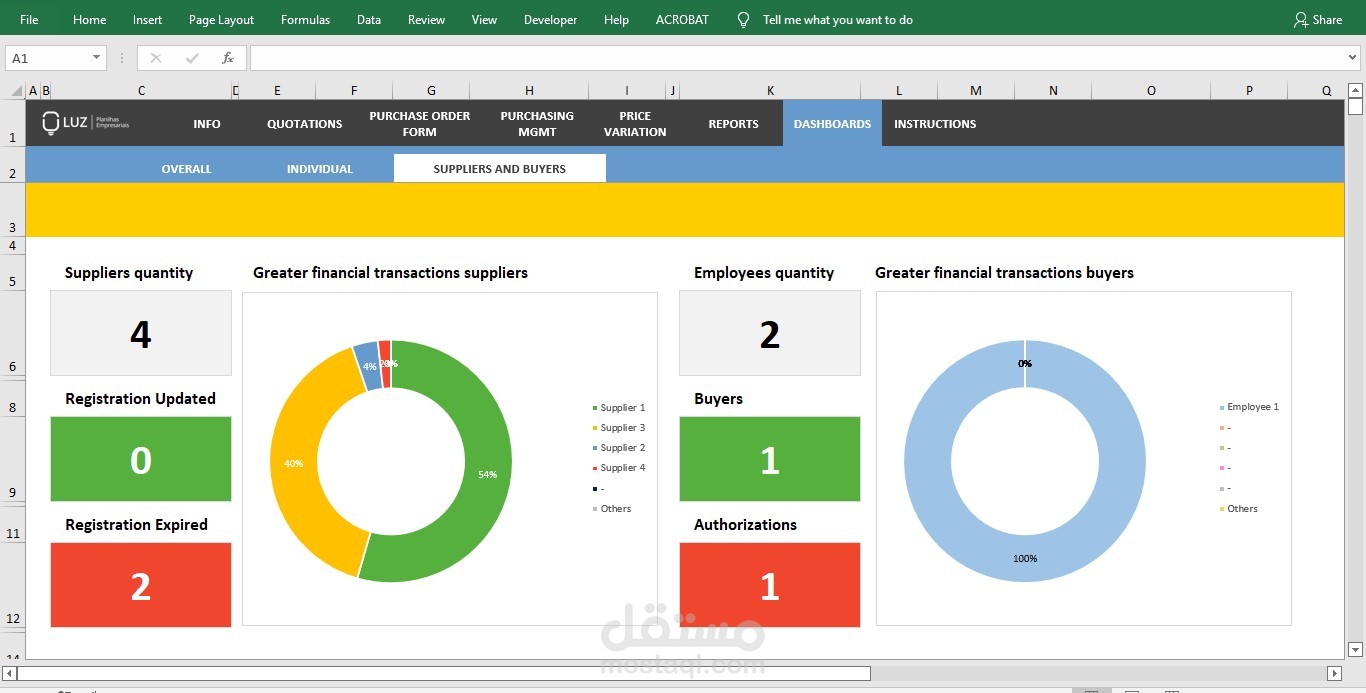Click the Registration Updated green box

(141, 459)
